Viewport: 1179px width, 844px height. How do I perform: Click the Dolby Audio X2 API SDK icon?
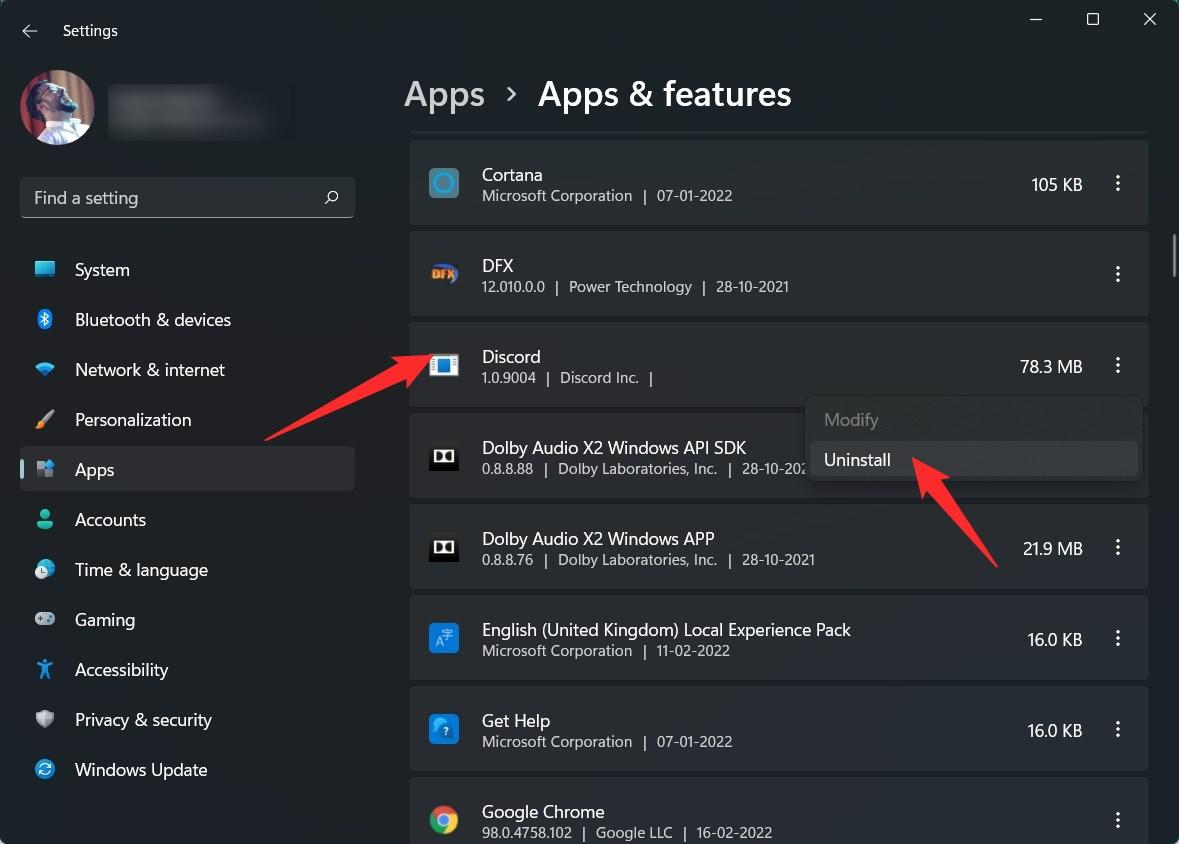[x=444, y=457]
